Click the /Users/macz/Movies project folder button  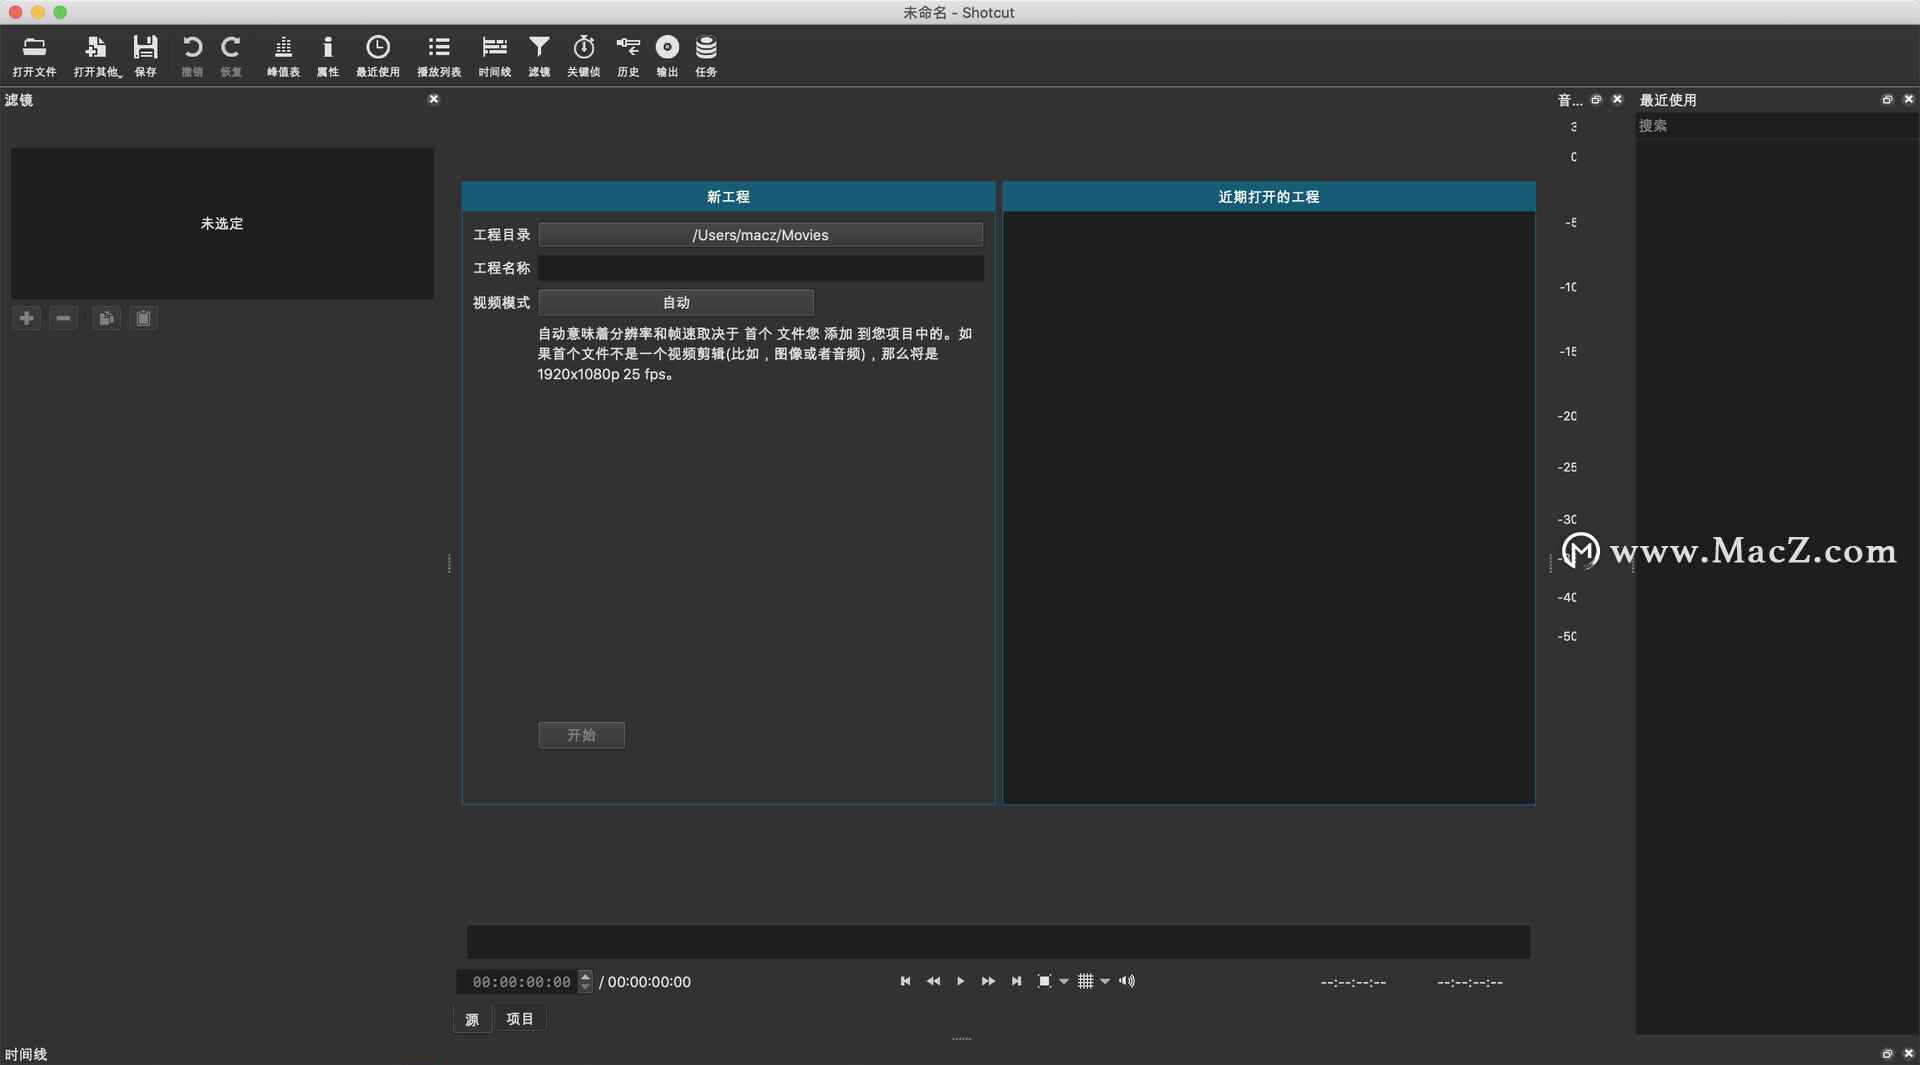tap(760, 235)
